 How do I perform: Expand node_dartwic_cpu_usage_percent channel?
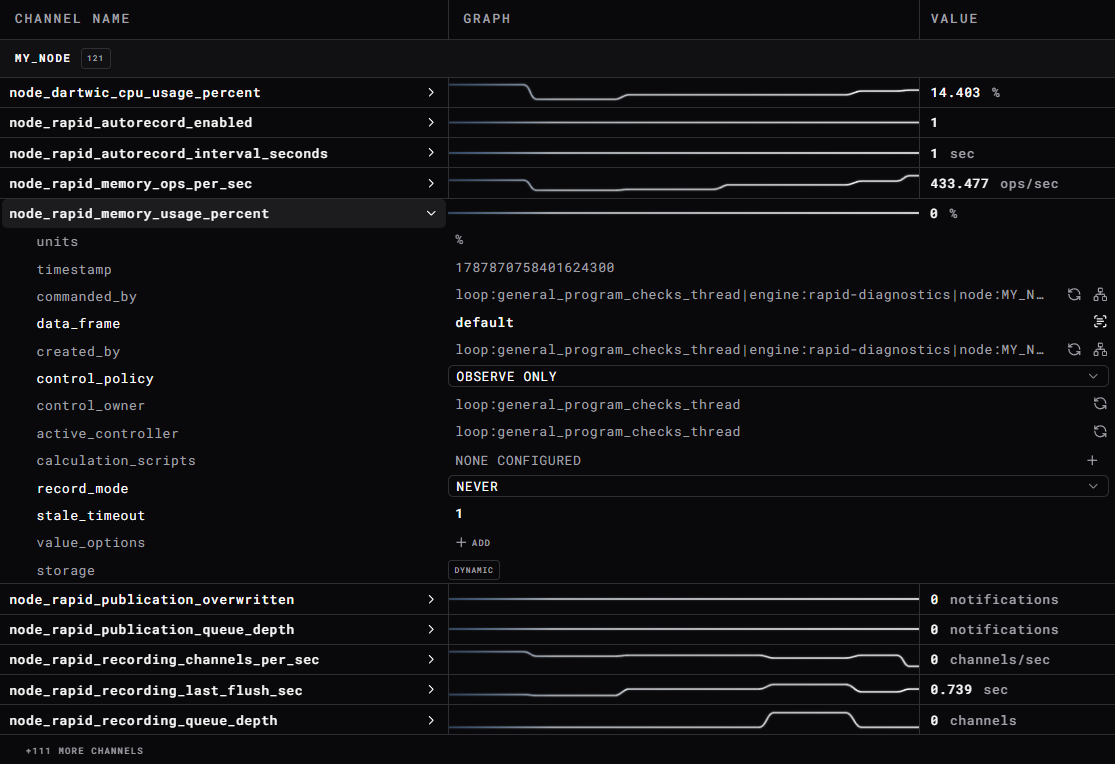(x=431, y=92)
